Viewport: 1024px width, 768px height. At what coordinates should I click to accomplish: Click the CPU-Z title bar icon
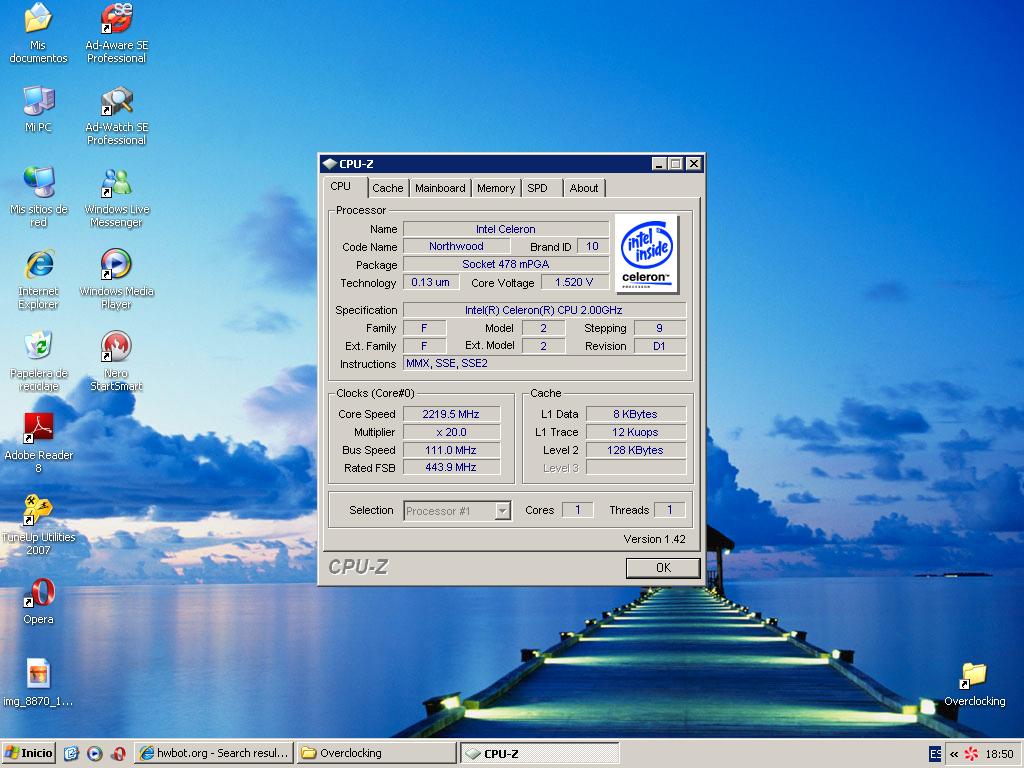pos(329,164)
